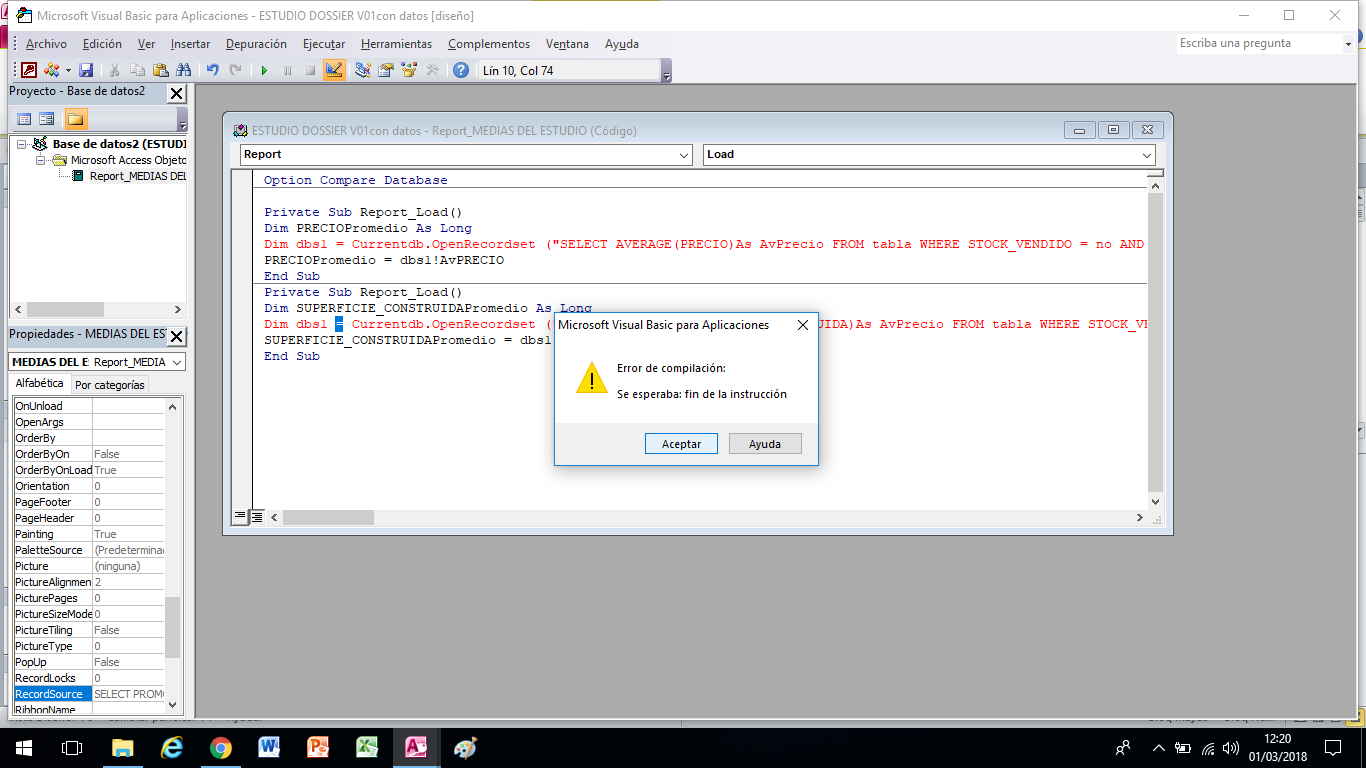Viewport: 1366px width, 768px height.
Task: Click the Cut scissors icon
Action: click(115, 70)
